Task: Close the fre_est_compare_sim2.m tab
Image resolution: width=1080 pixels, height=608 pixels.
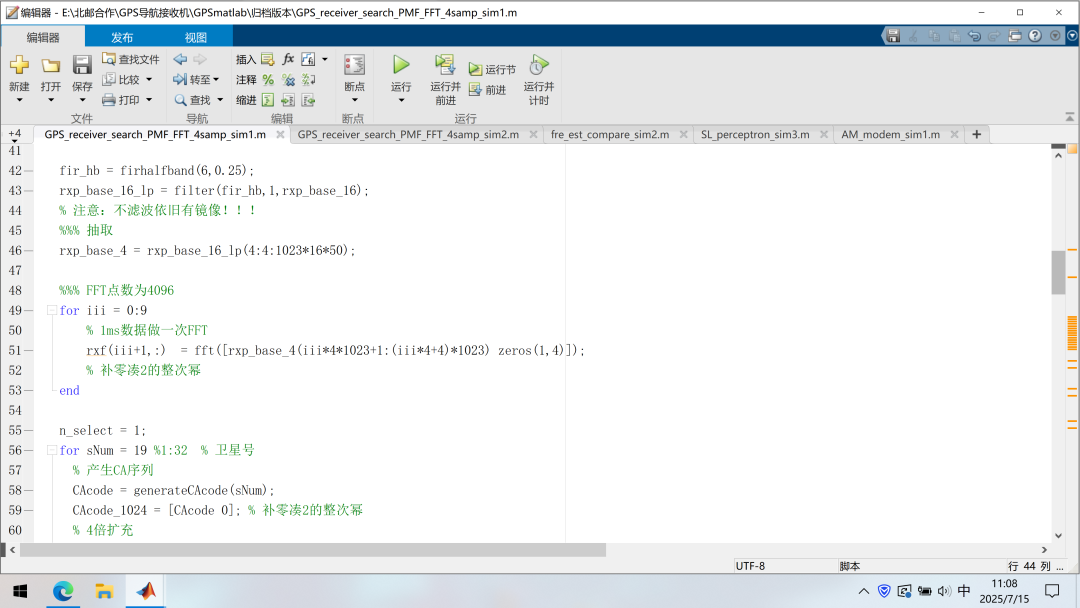Action: point(683,134)
